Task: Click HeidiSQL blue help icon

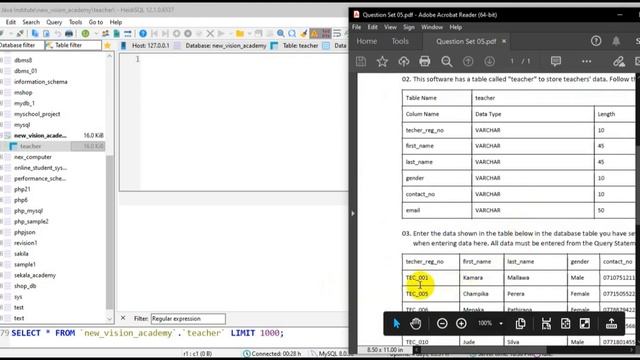Action: click(x=143, y=33)
